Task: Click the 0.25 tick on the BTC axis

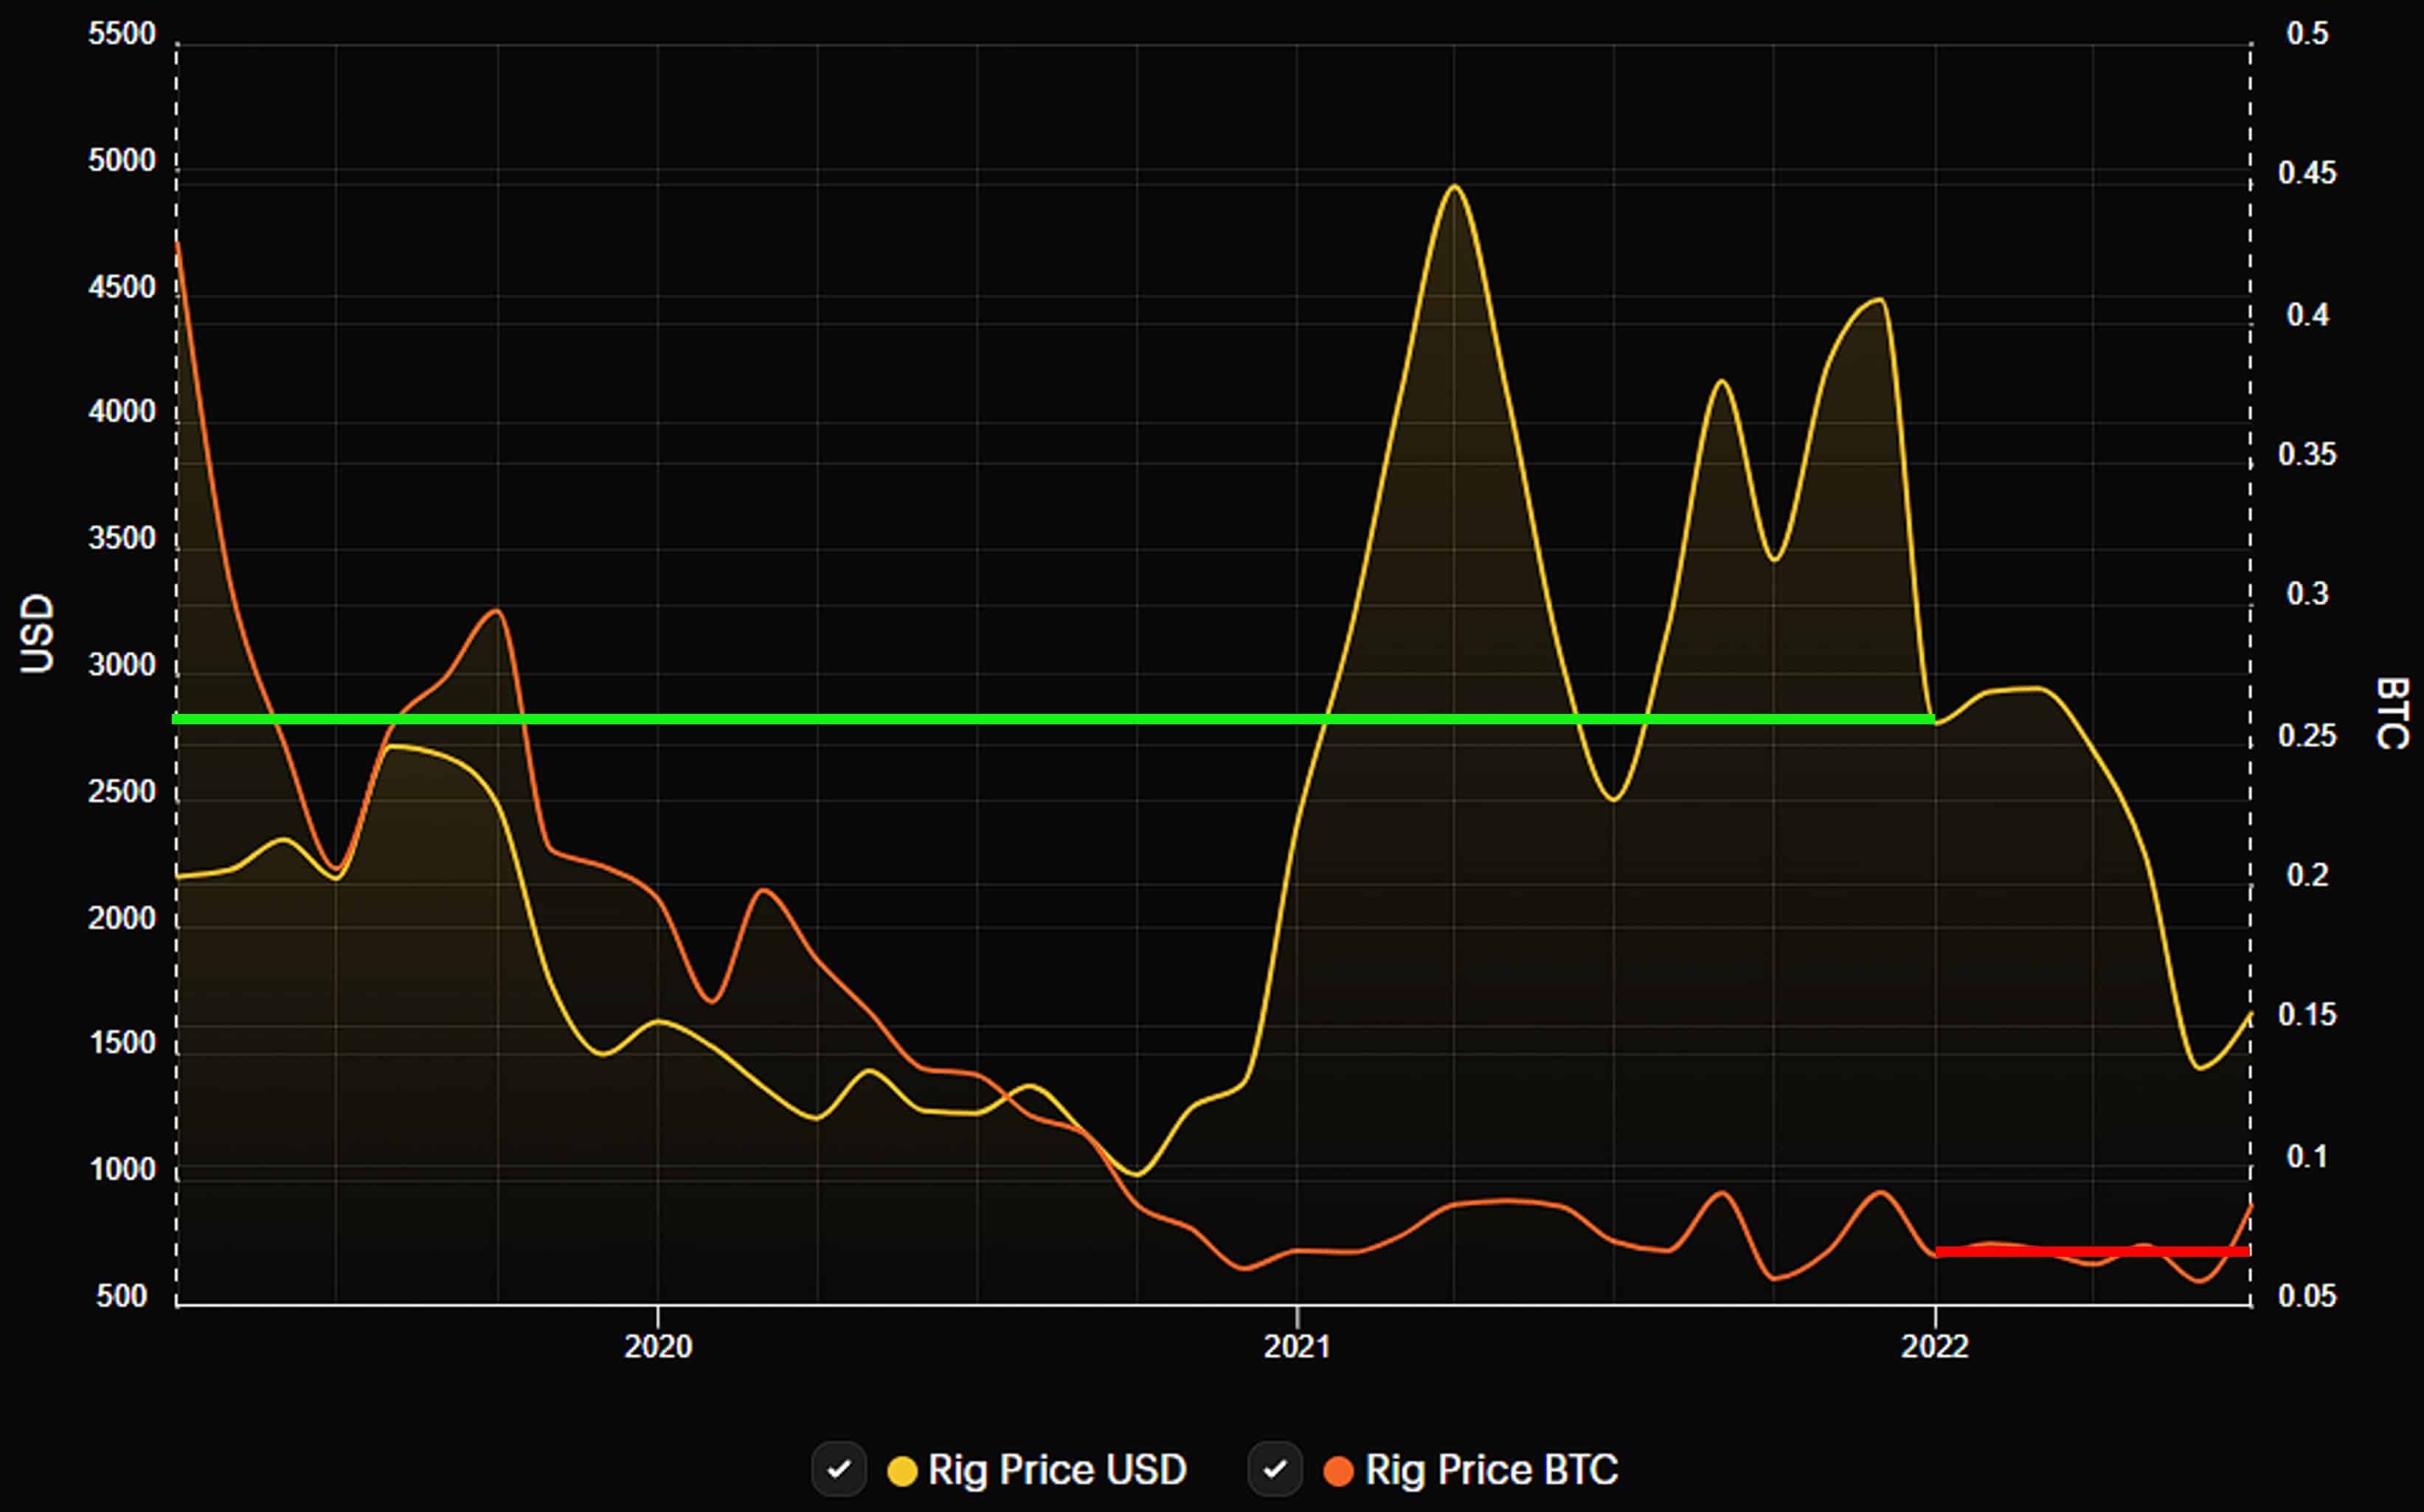Action: 2307,736
